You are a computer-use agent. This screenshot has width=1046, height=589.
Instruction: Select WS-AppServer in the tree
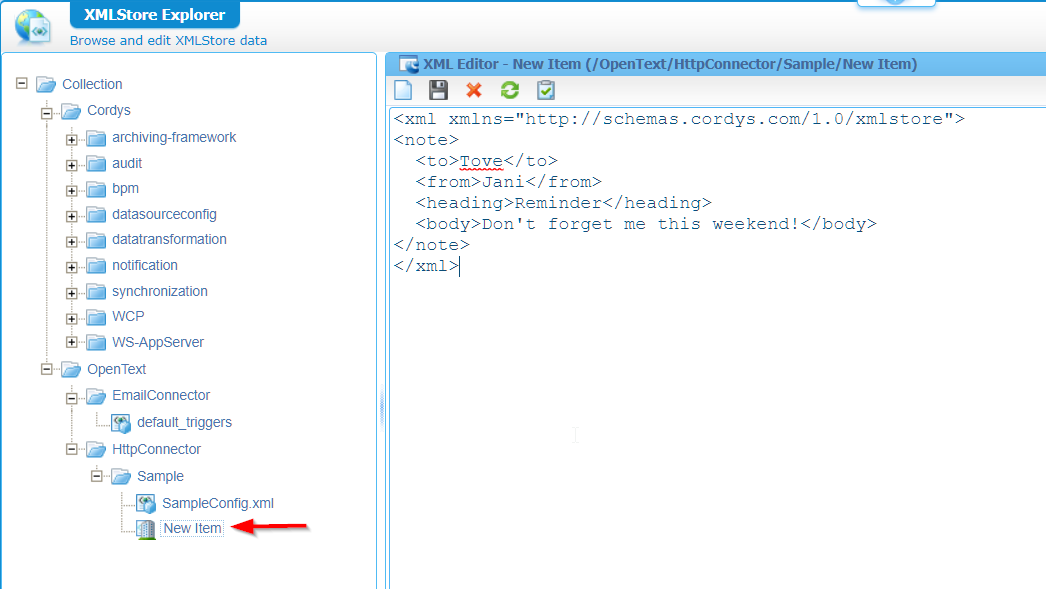[x=157, y=342]
